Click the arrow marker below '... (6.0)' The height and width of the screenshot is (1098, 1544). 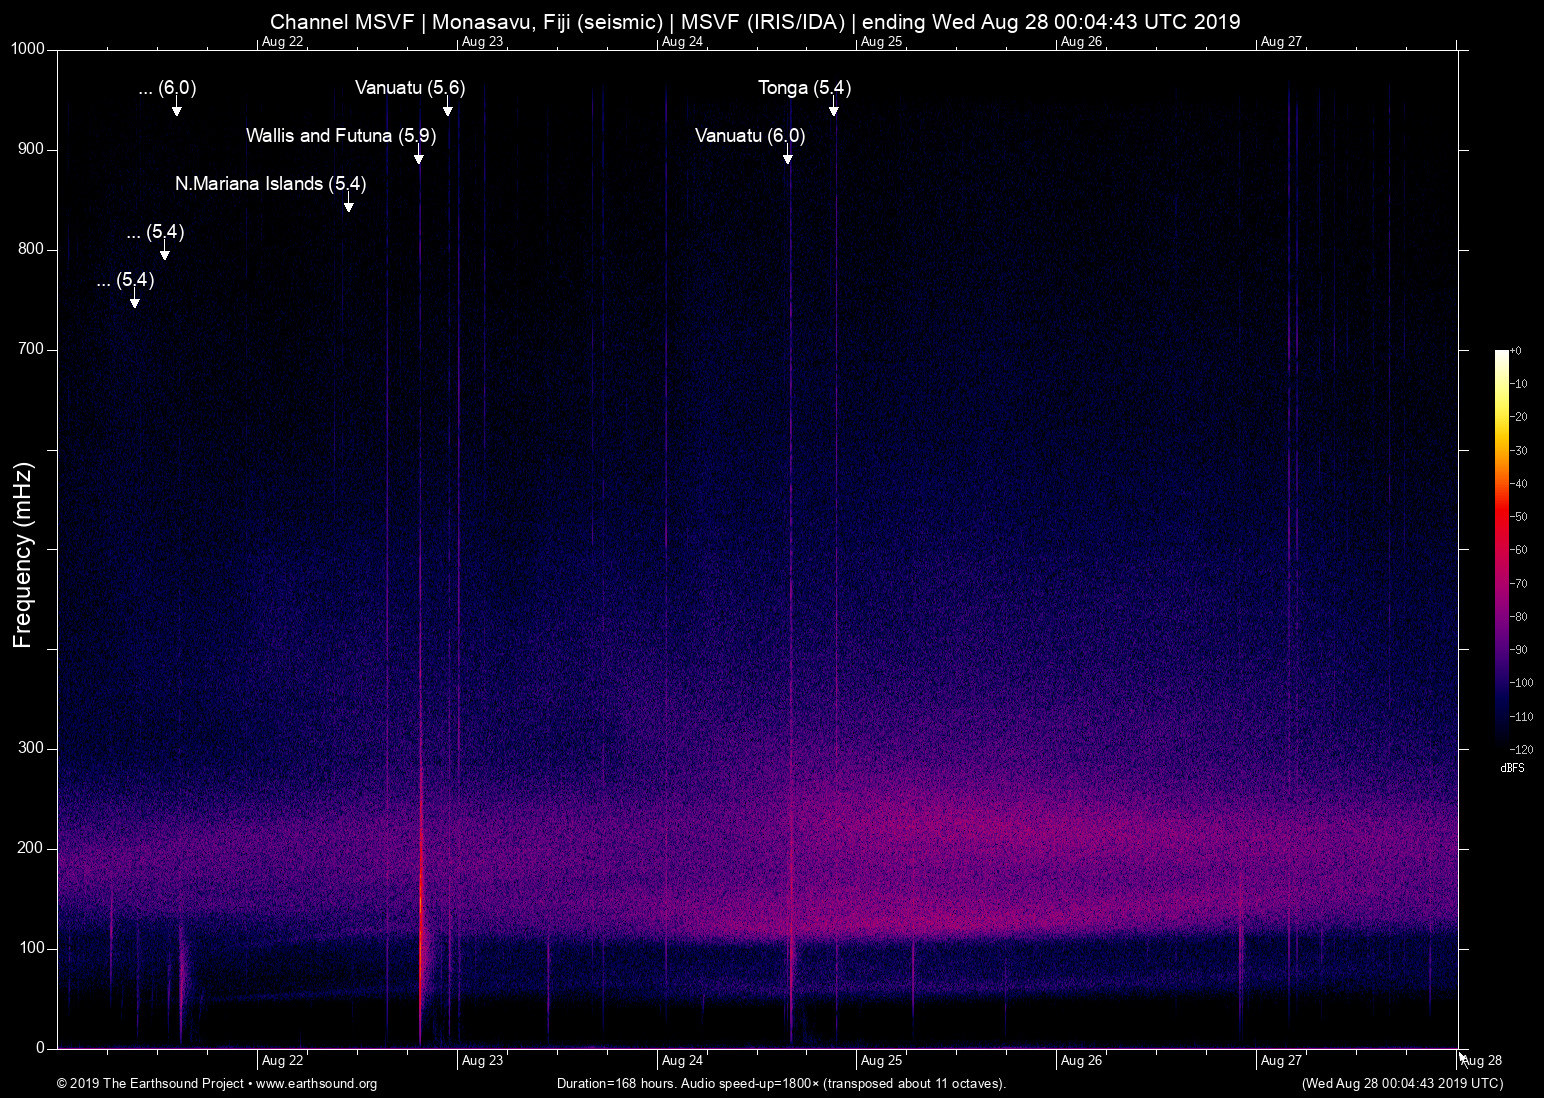coord(176,108)
